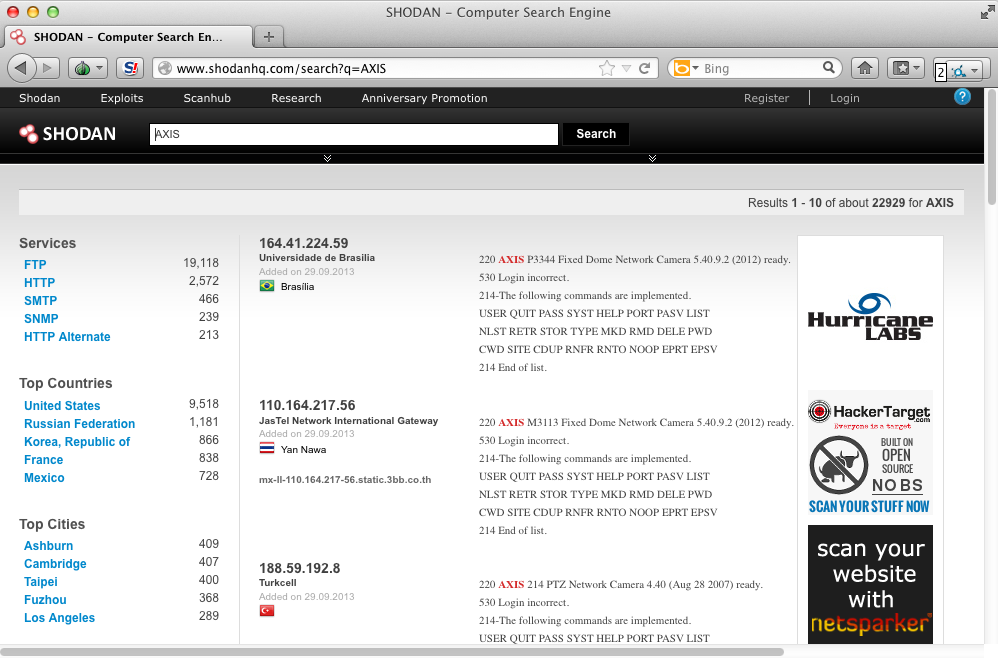Click the SHODAN logo
The height and width of the screenshot is (658, 998).
click(67, 134)
